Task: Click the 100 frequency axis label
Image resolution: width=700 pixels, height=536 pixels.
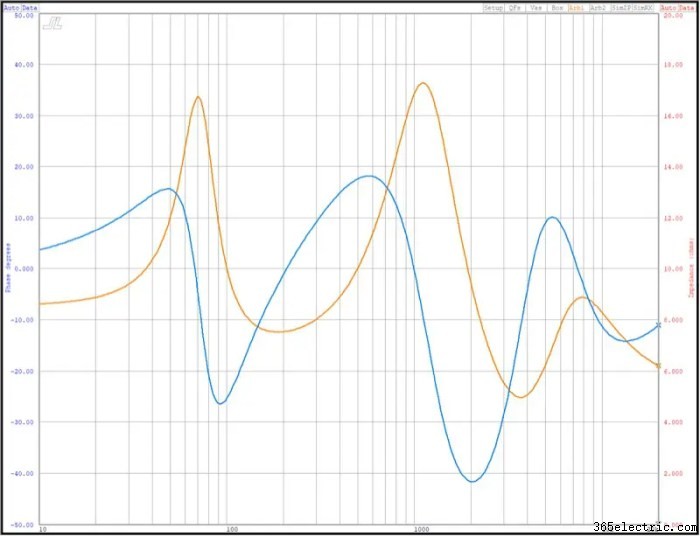Action: (231, 530)
